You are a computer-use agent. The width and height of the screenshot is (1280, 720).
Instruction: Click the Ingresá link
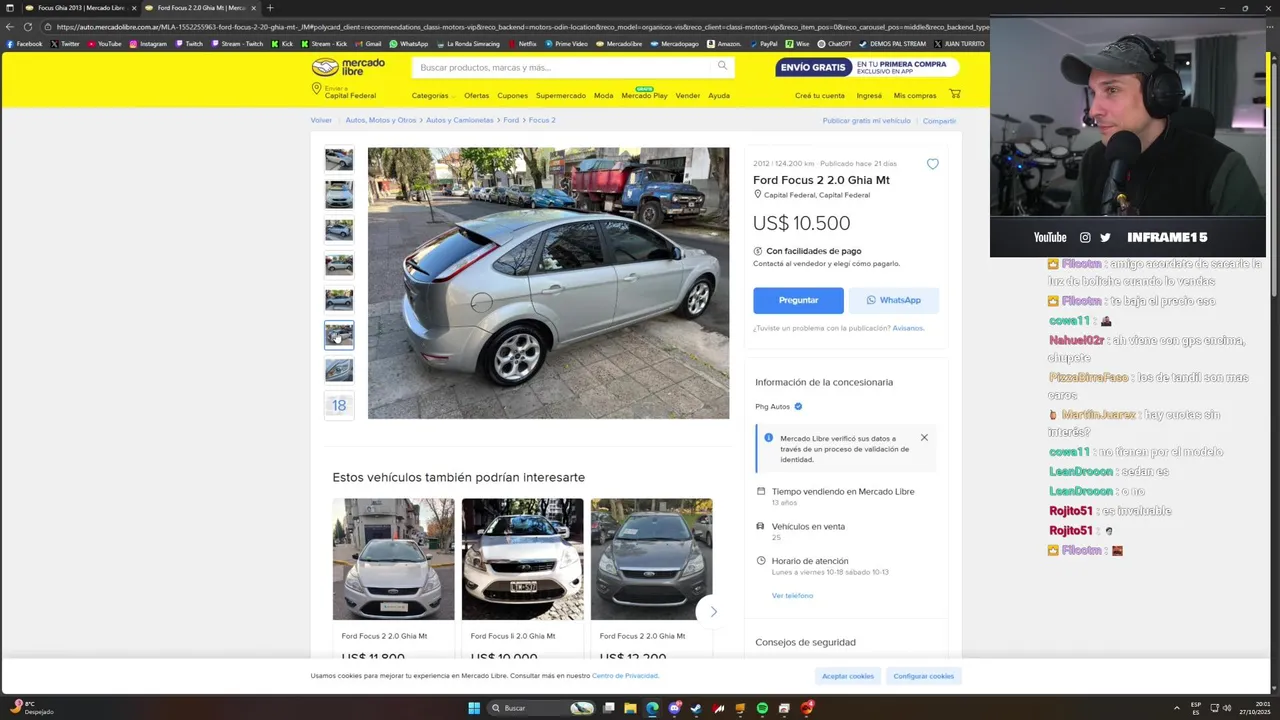pyautogui.click(x=869, y=96)
